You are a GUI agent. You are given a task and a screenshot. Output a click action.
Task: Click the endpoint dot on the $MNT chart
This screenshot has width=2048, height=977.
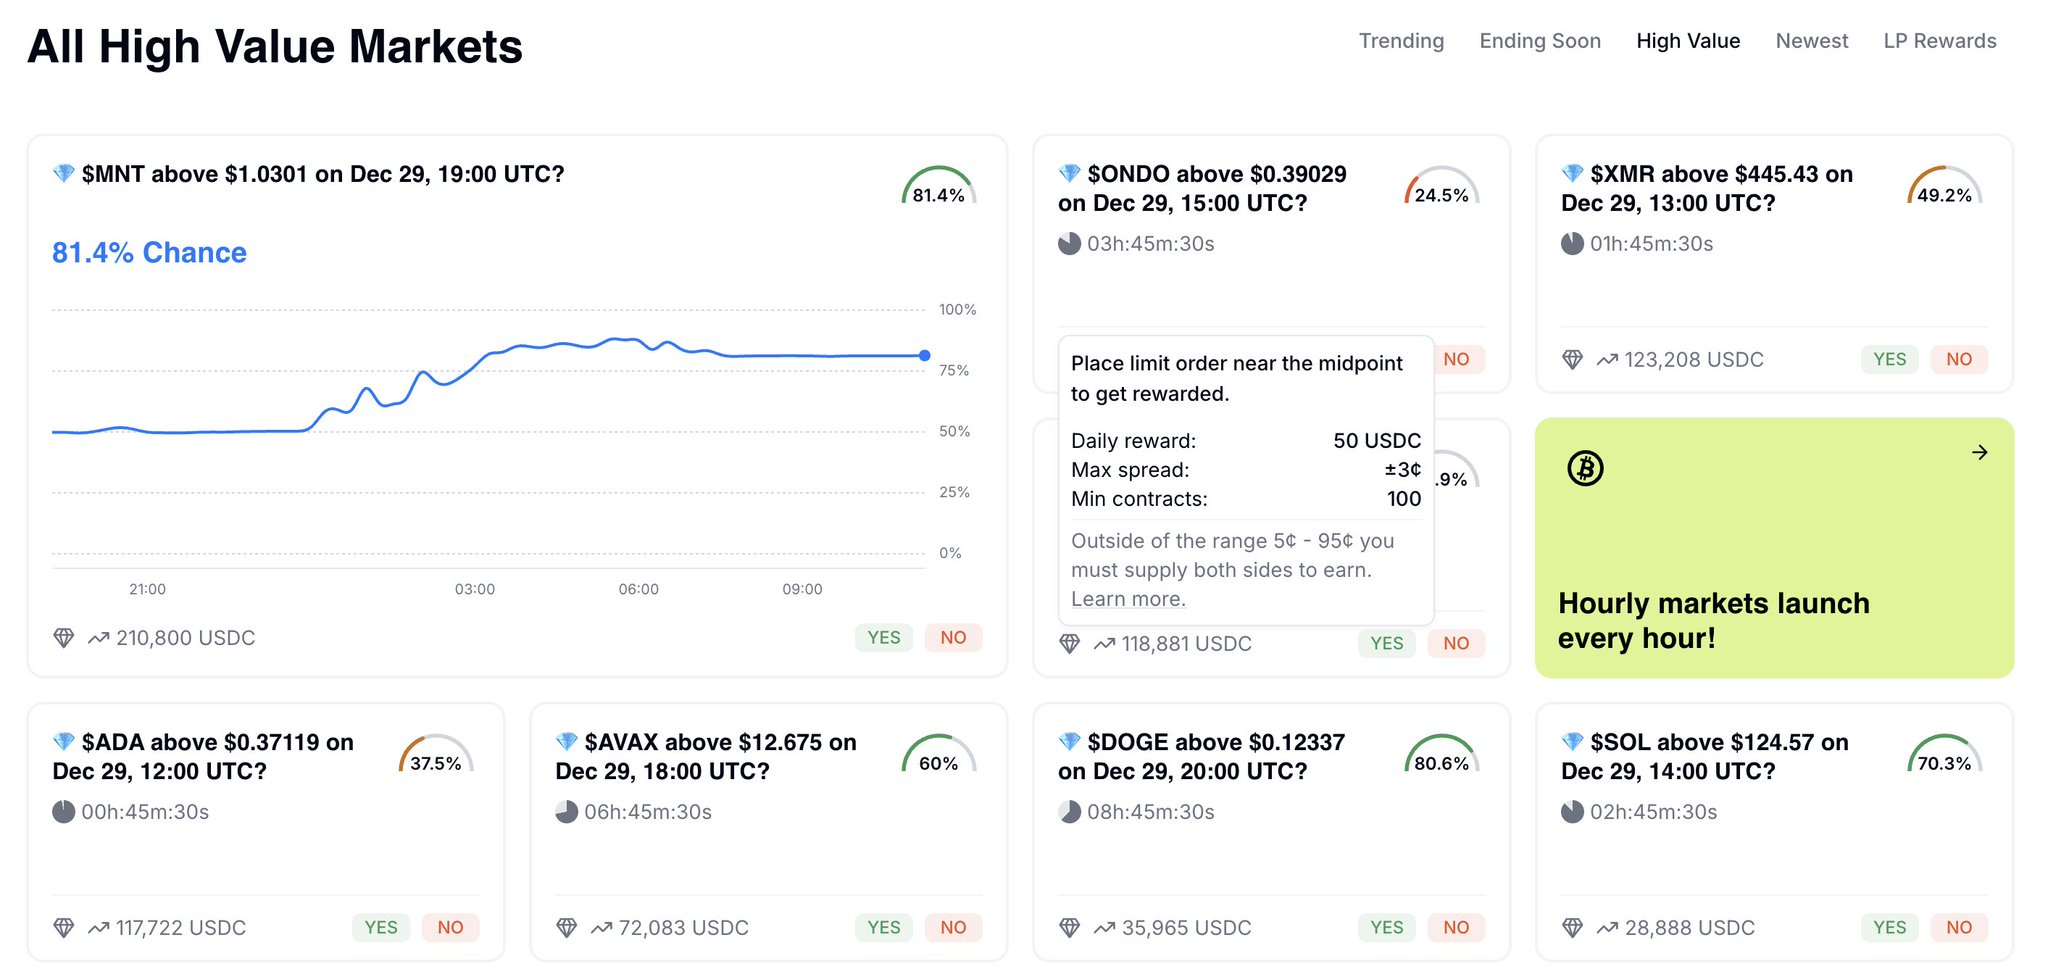(x=924, y=355)
